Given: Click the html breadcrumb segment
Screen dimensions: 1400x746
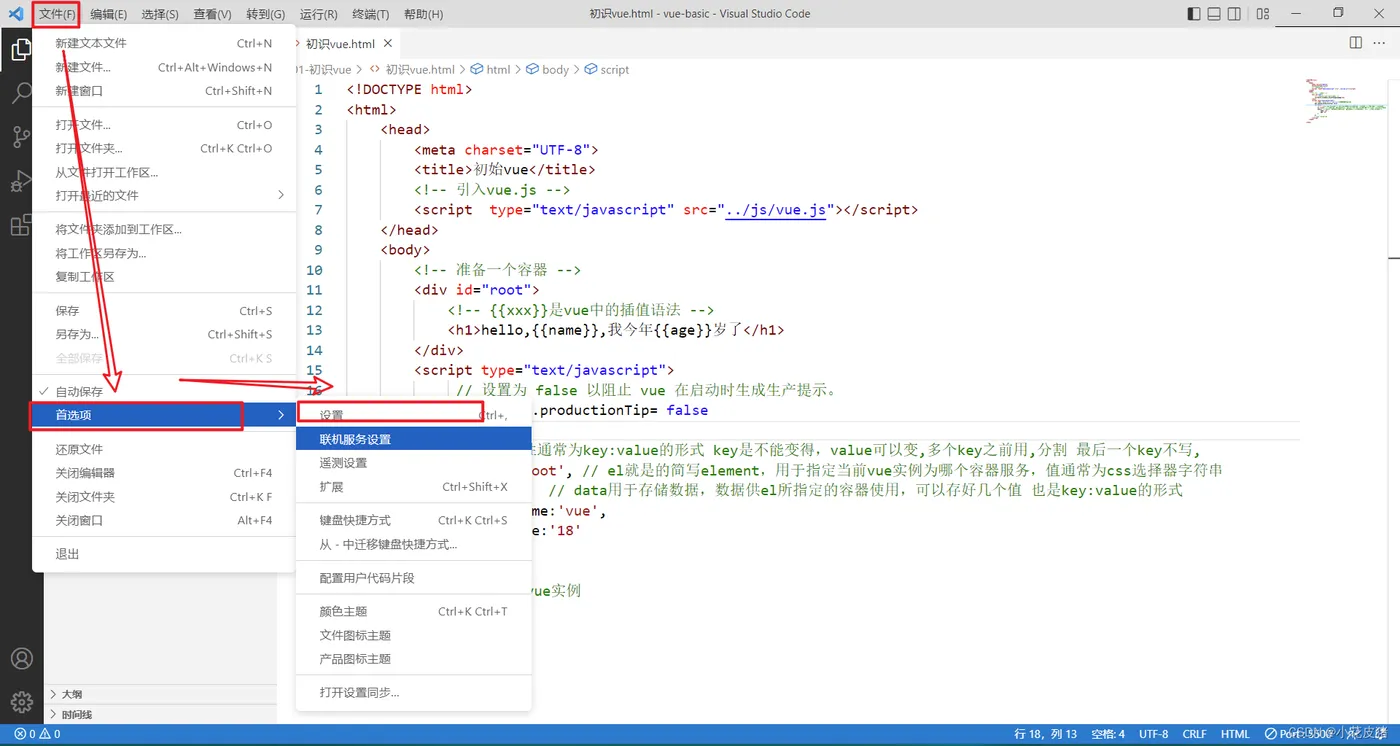Looking at the screenshot, I should coord(491,70).
